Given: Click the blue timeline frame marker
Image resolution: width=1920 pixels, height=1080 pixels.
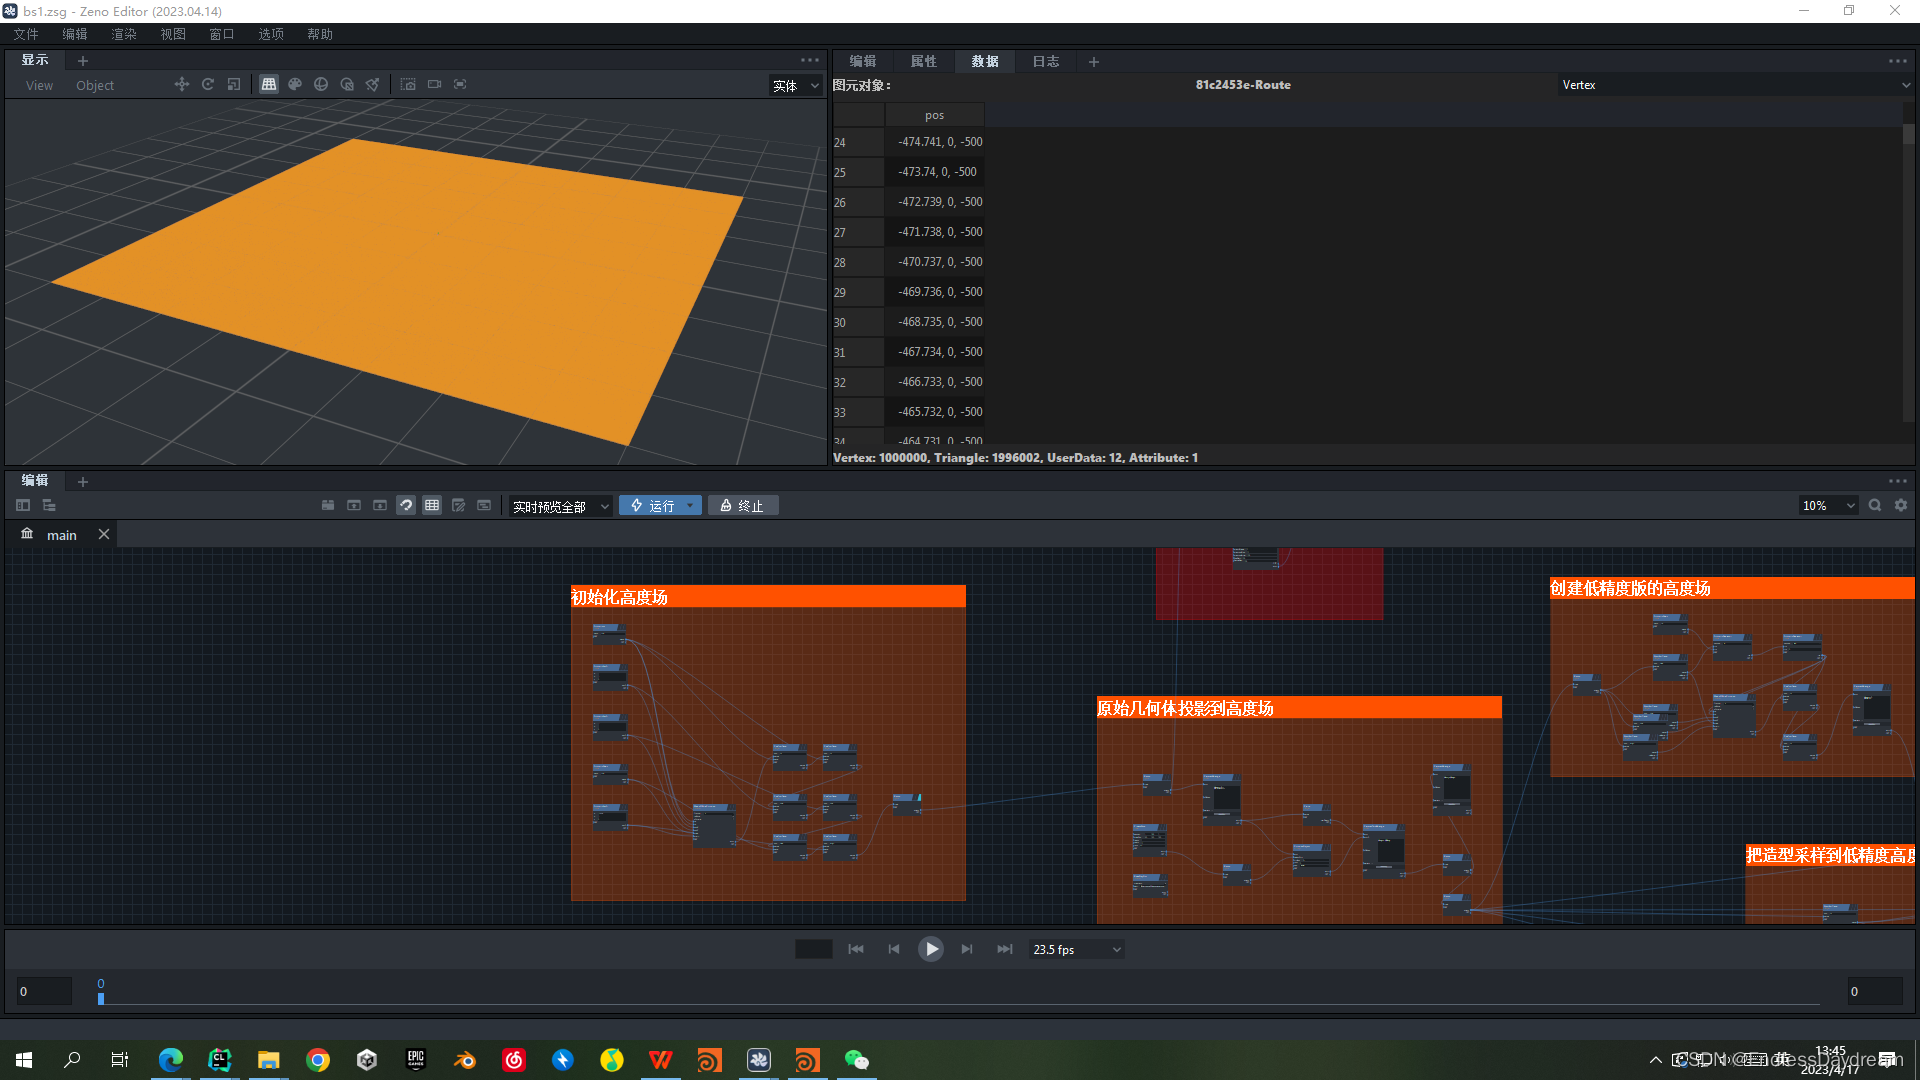Looking at the screenshot, I should point(101,997).
